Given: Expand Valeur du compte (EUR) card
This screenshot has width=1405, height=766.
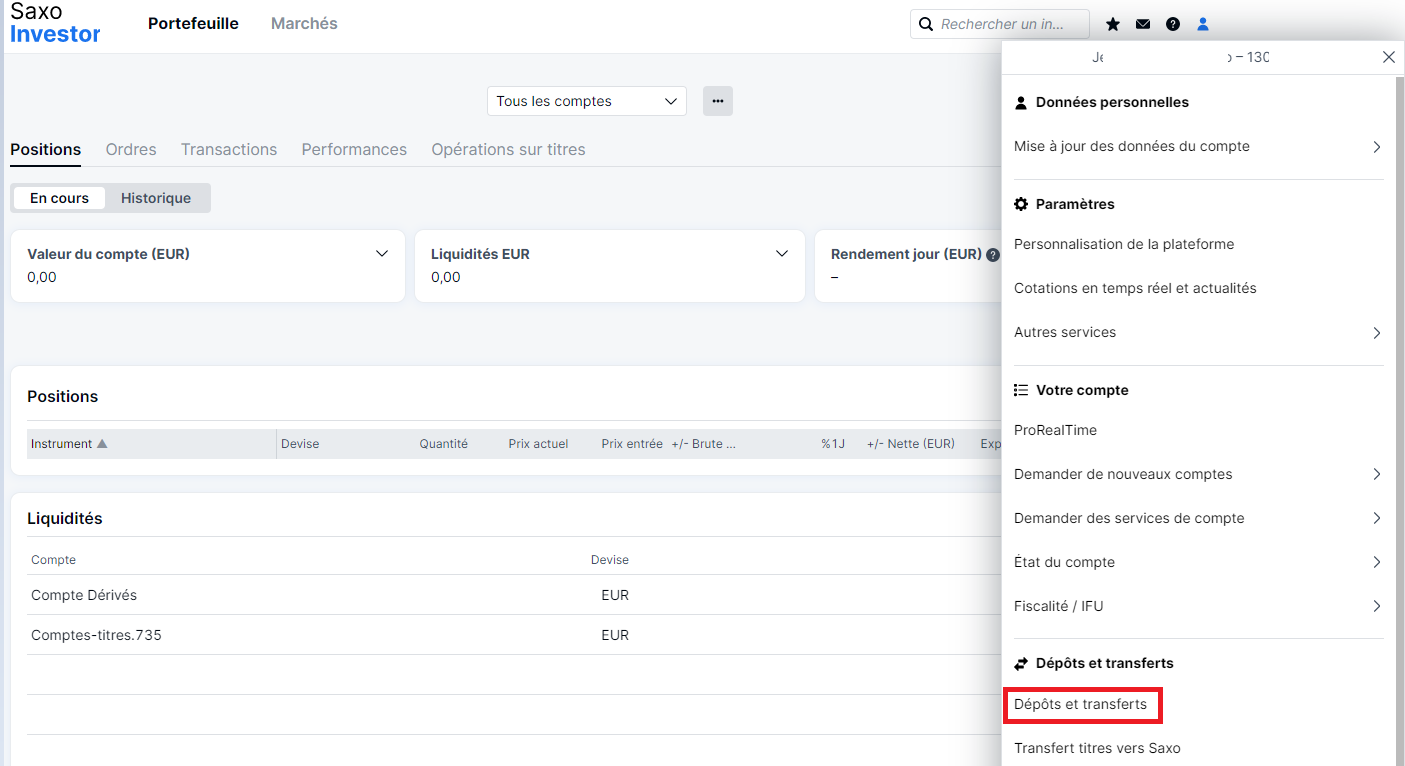Looking at the screenshot, I should pyautogui.click(x=381, y=254).
